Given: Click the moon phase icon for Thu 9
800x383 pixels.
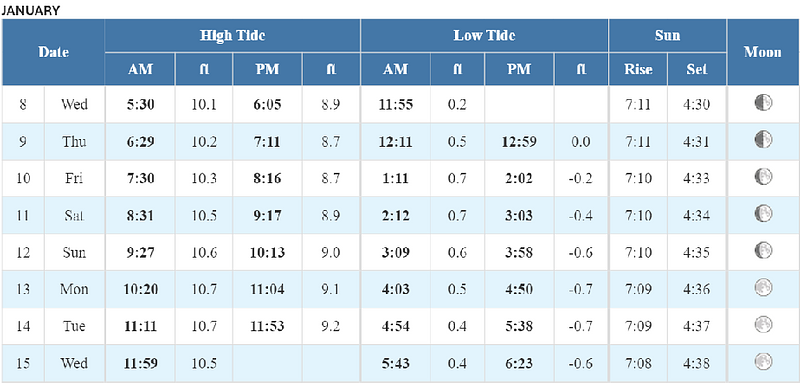Looking at the screenshot, I should click(x=763, y=140).
